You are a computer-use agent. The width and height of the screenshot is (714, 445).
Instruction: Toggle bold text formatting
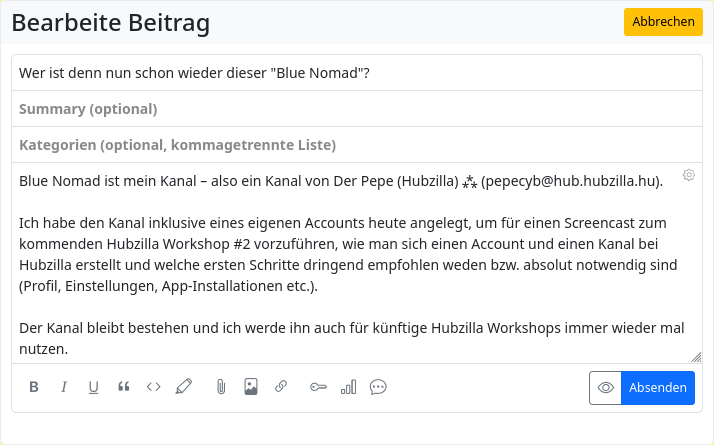point(34,387)
